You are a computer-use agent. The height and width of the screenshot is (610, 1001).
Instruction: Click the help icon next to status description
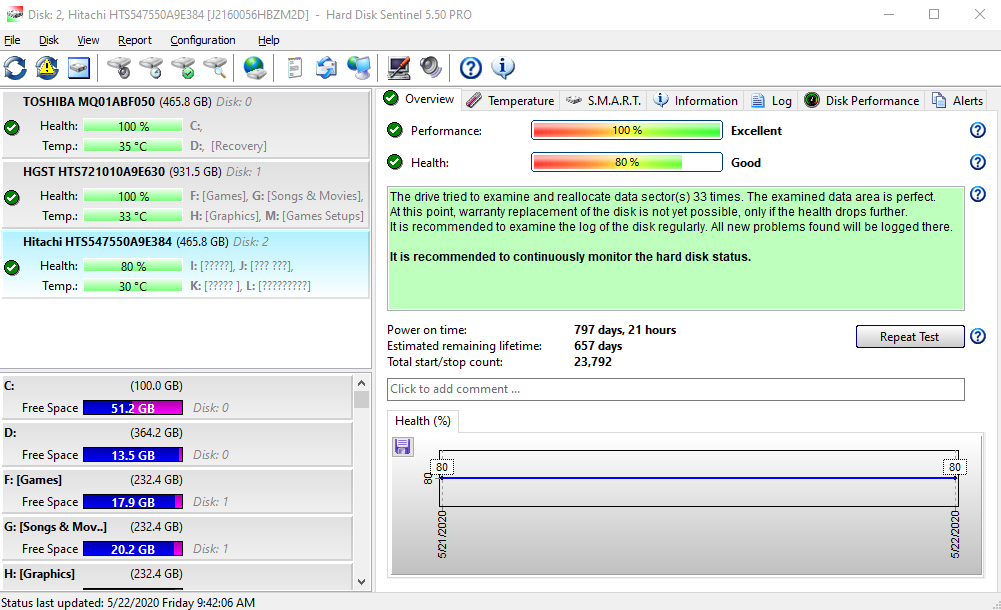pos(977,194)
